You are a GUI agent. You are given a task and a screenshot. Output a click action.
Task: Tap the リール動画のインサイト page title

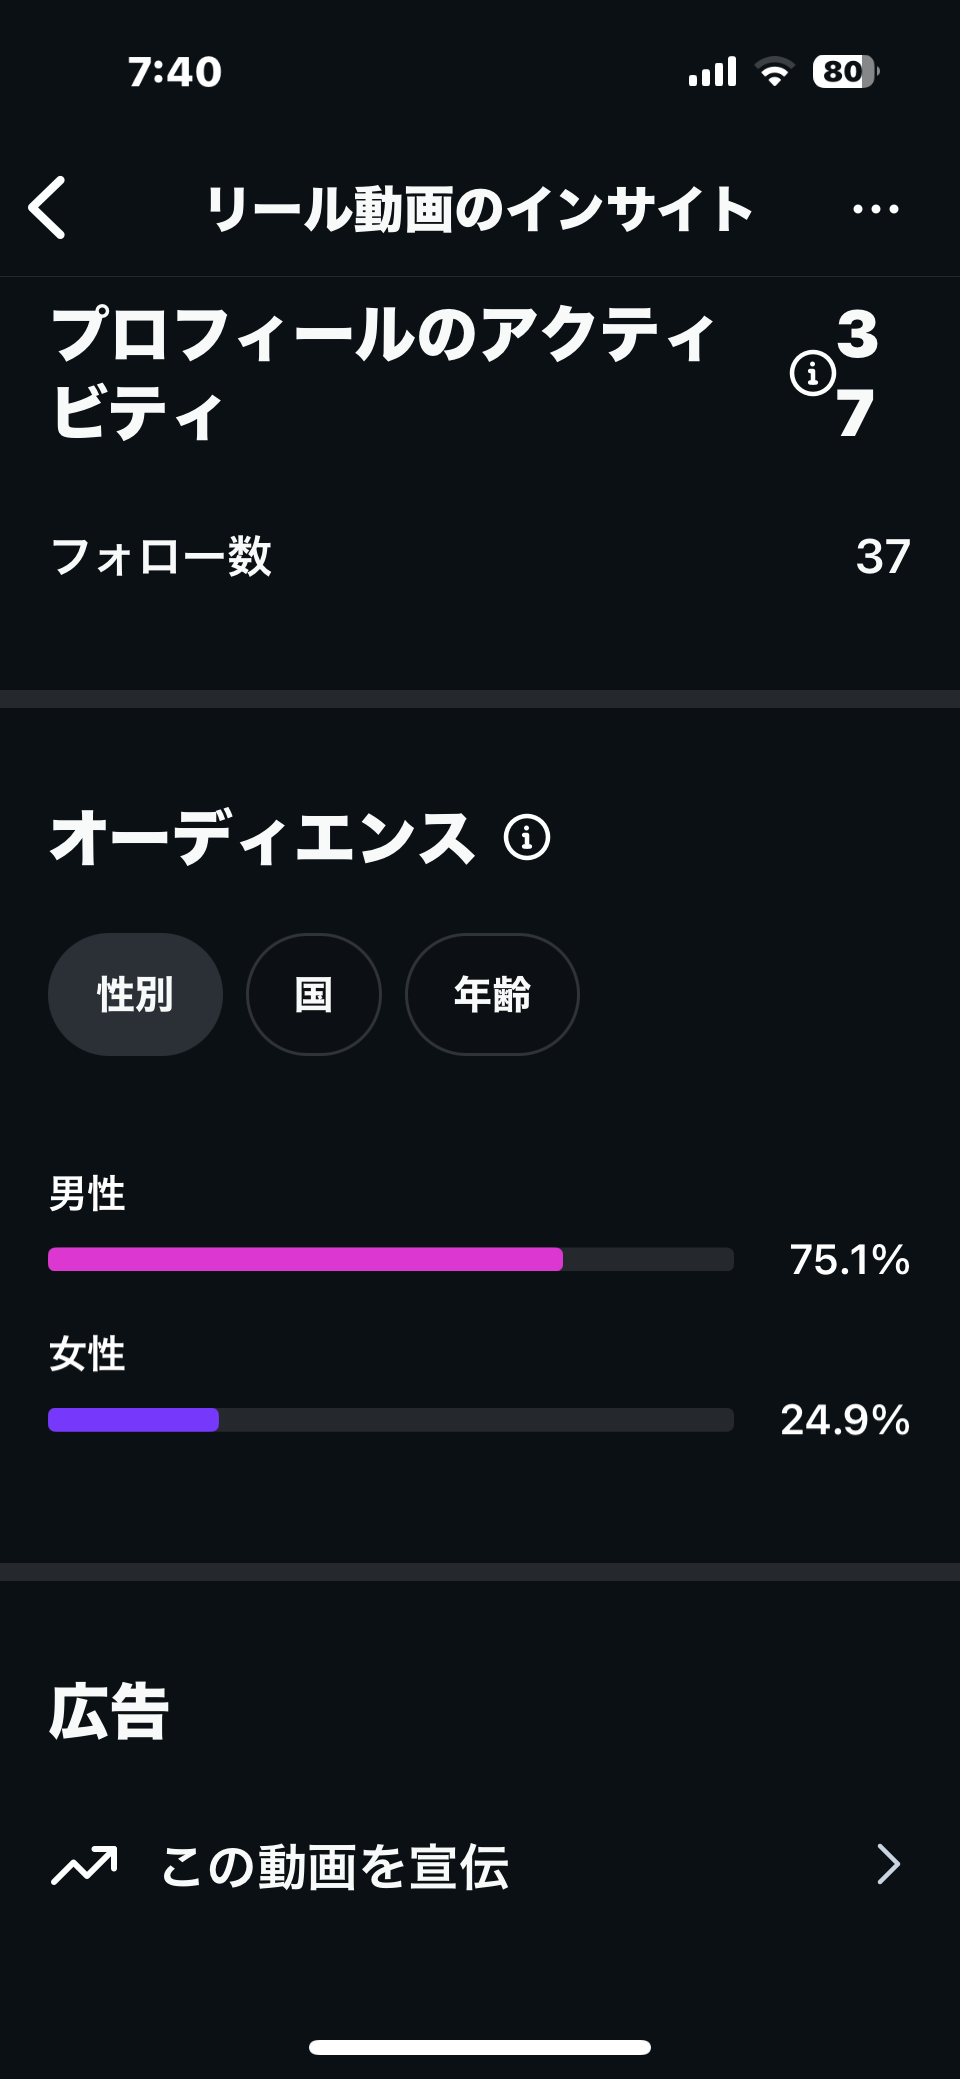479,209
